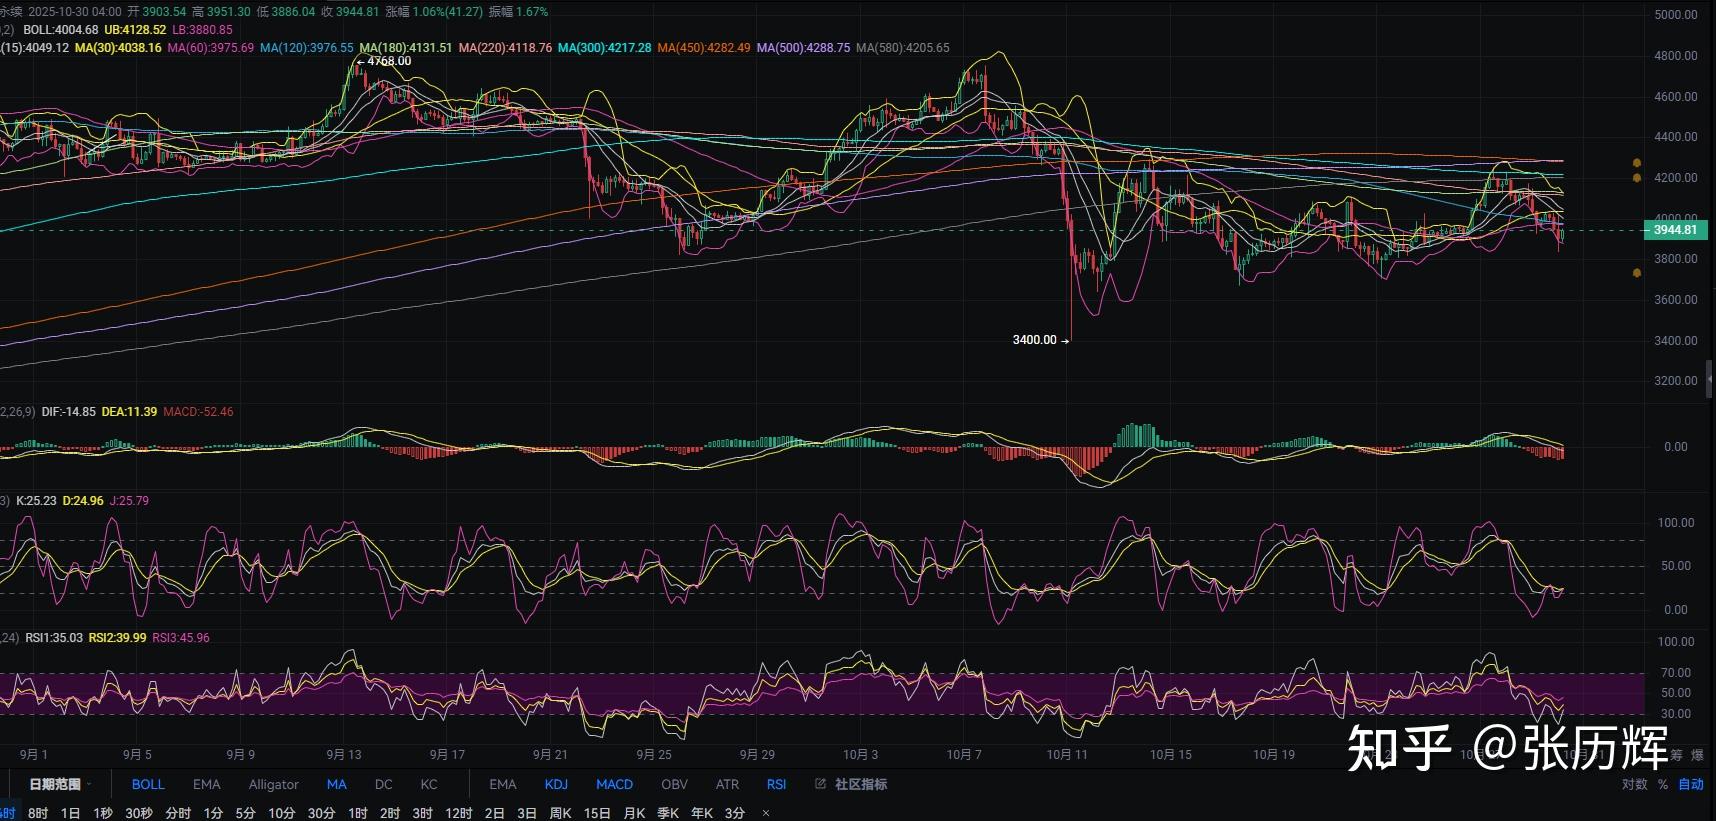Switch chart to 30分 interval
Viewport: 1716px width, 821px height.
pos(321,813)
